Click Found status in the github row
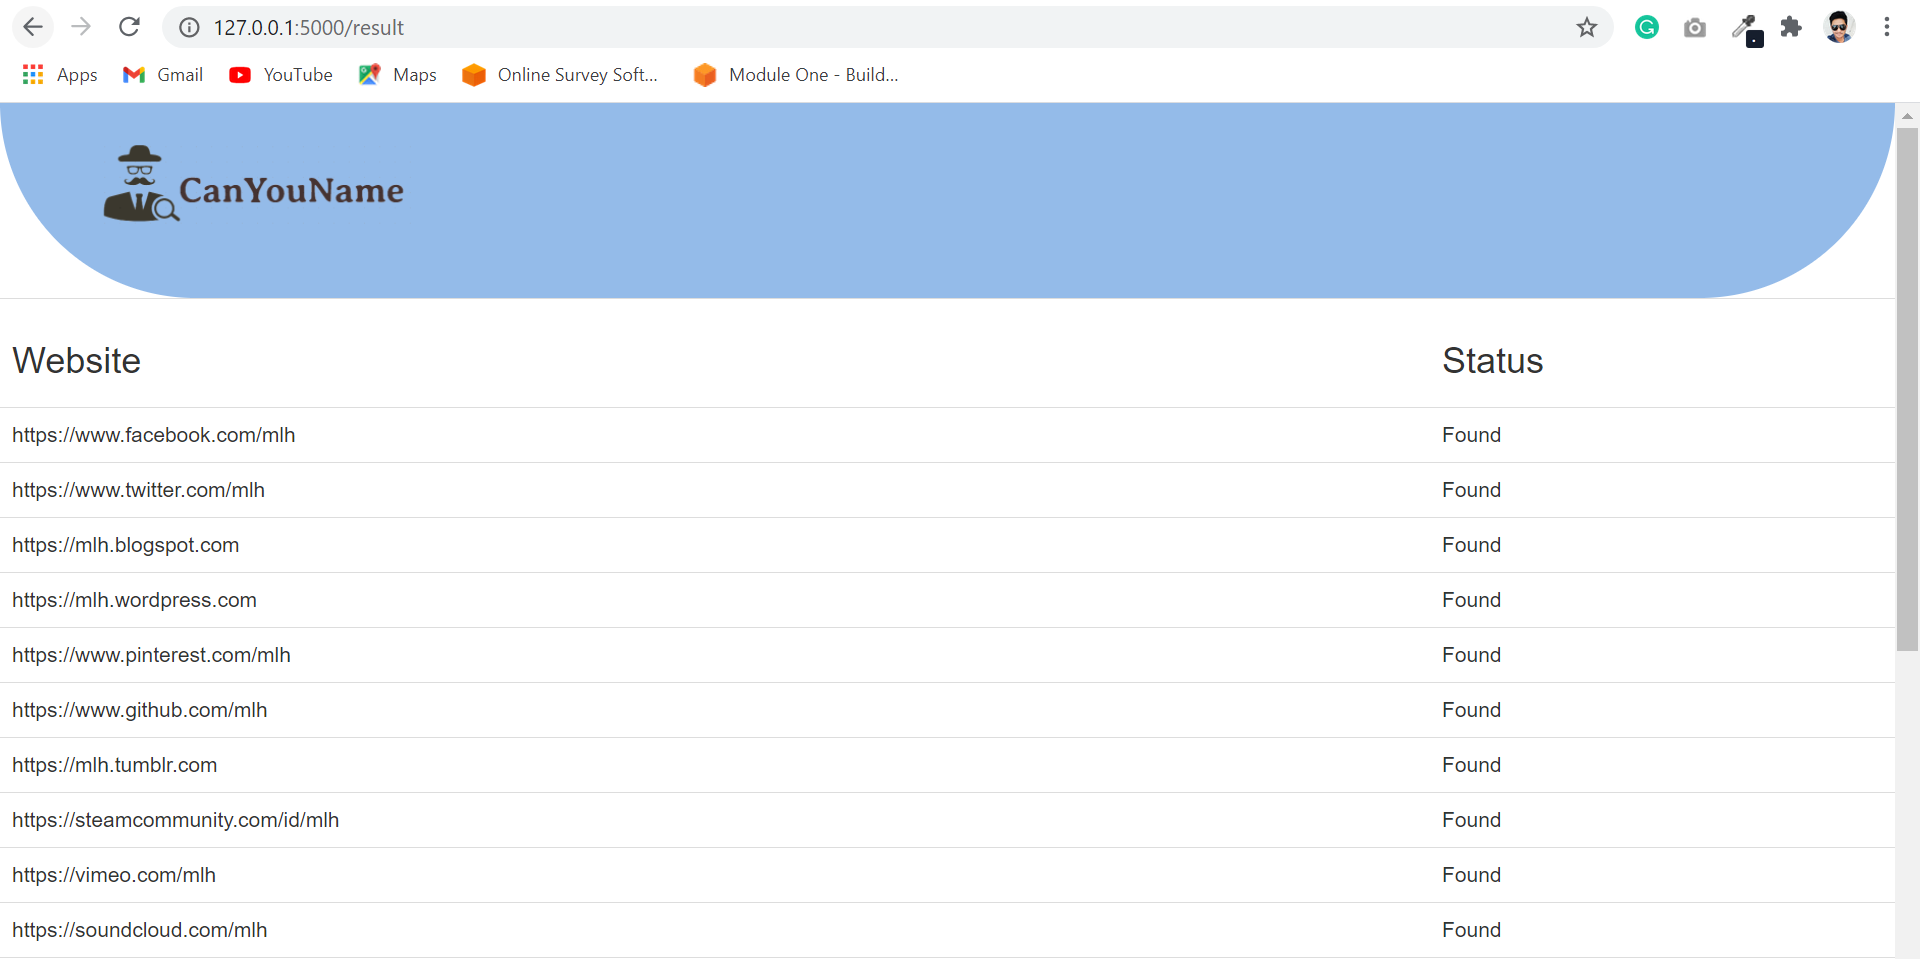The width and height of the screenshot is (1920, 959). (x=1471, y=710)
